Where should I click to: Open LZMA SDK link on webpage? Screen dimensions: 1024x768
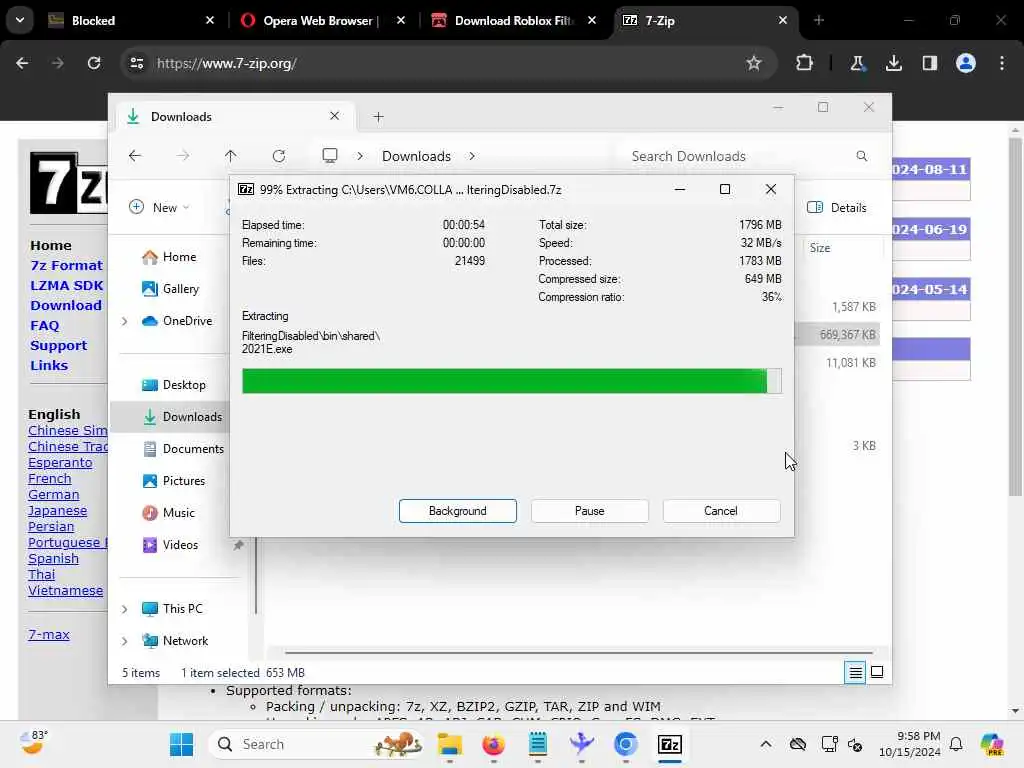66,285
